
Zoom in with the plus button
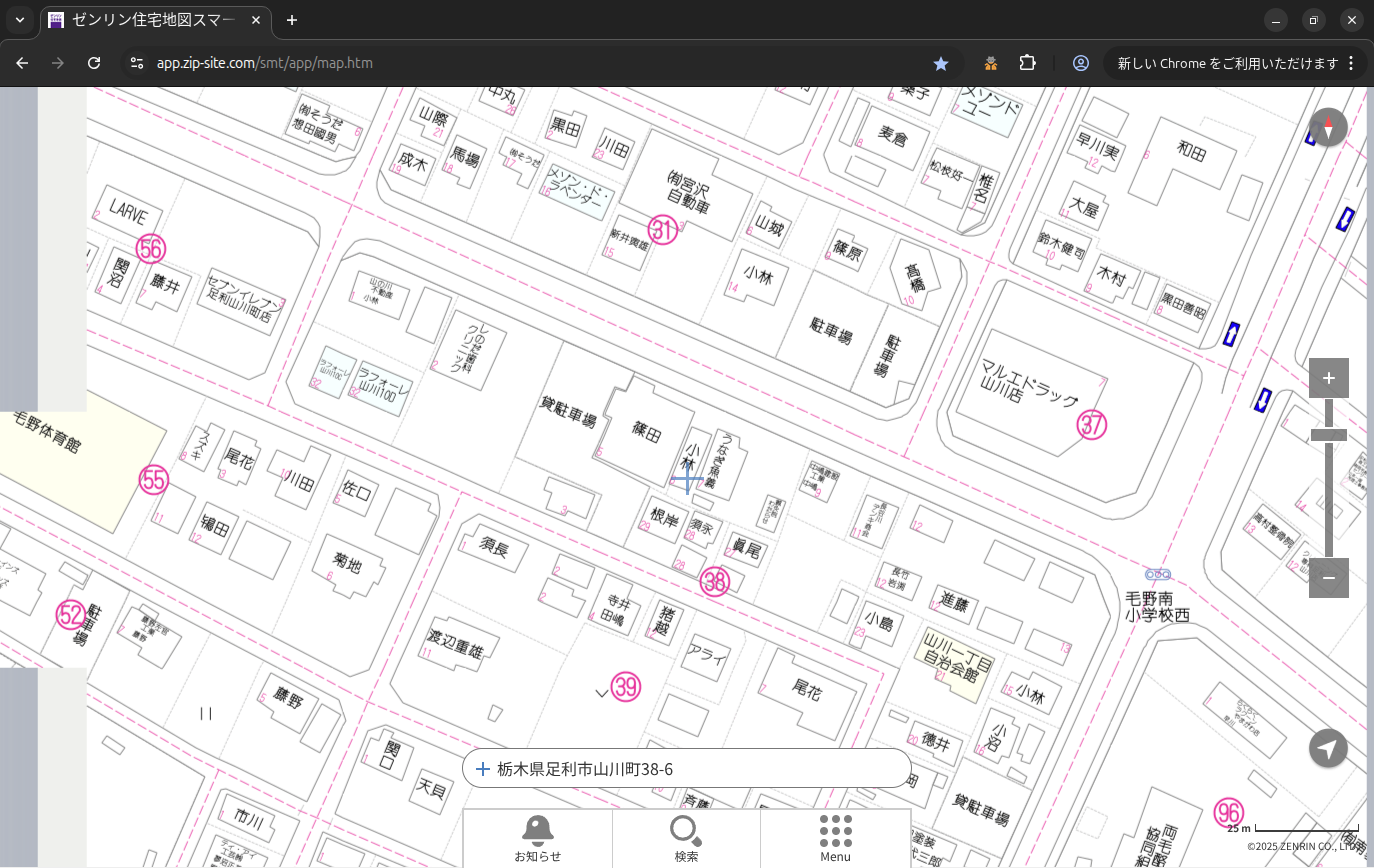pos(1328,378)
